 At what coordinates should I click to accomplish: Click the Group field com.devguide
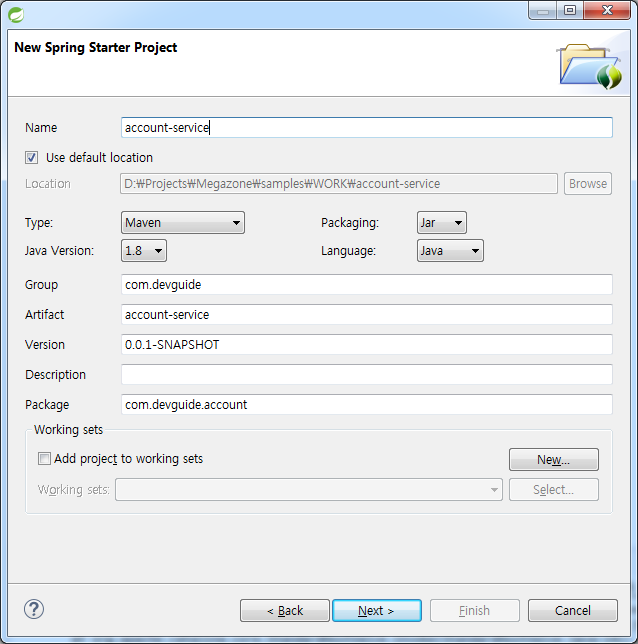tap(367, 285)
